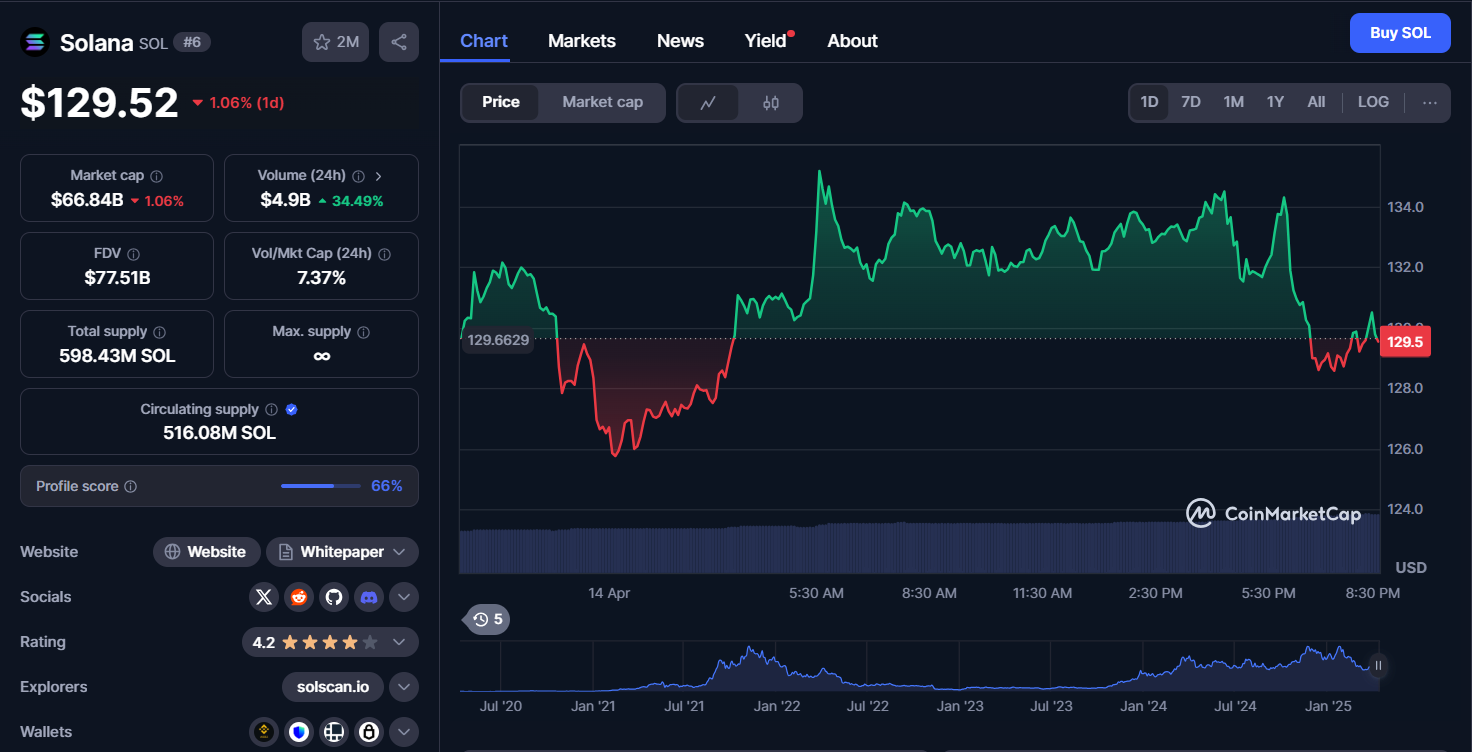This screenshot has width=1472, height=752.
Task: Set chart range to All
Action: tap(1316, 102)
